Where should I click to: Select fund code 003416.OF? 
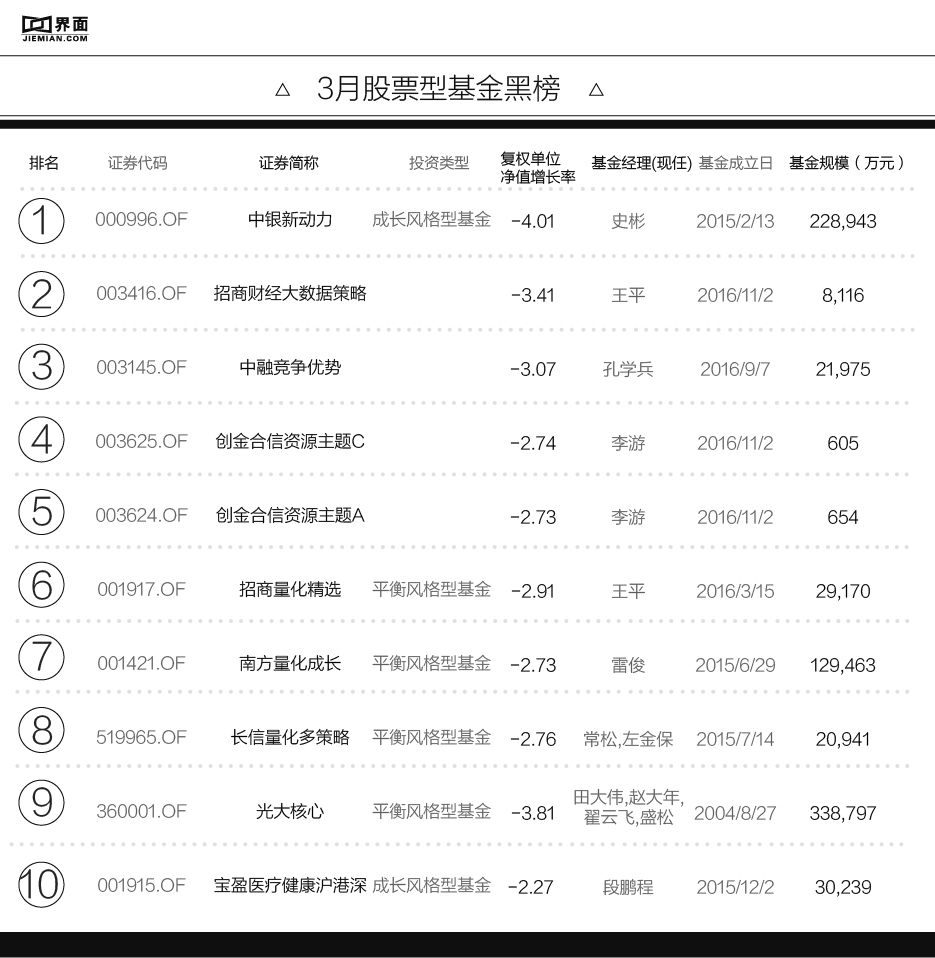tap(141, 293)
